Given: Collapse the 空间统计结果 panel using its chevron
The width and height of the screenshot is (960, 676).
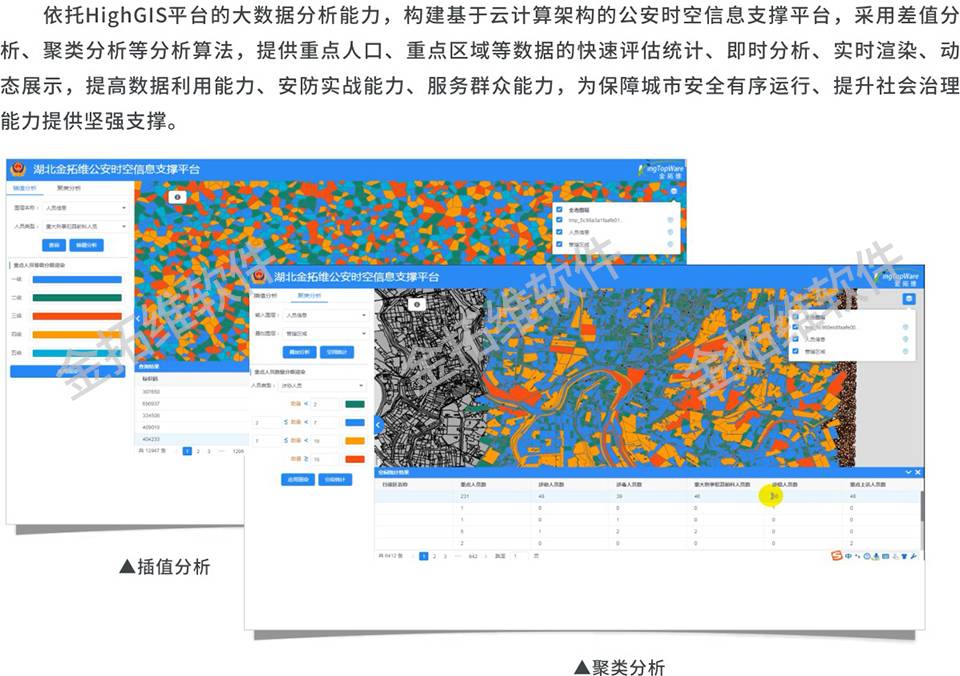Looking at the screenshot, I should (x=908, y=471).
